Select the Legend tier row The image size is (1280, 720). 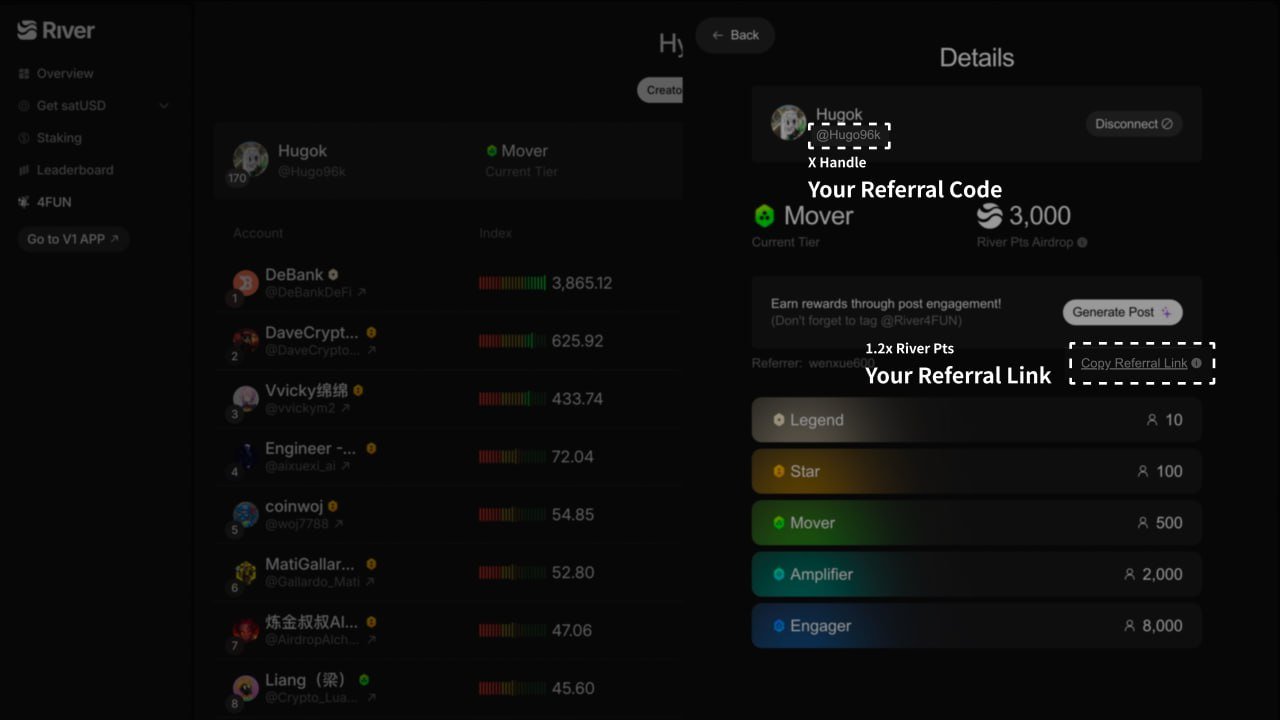pos(977,420)
